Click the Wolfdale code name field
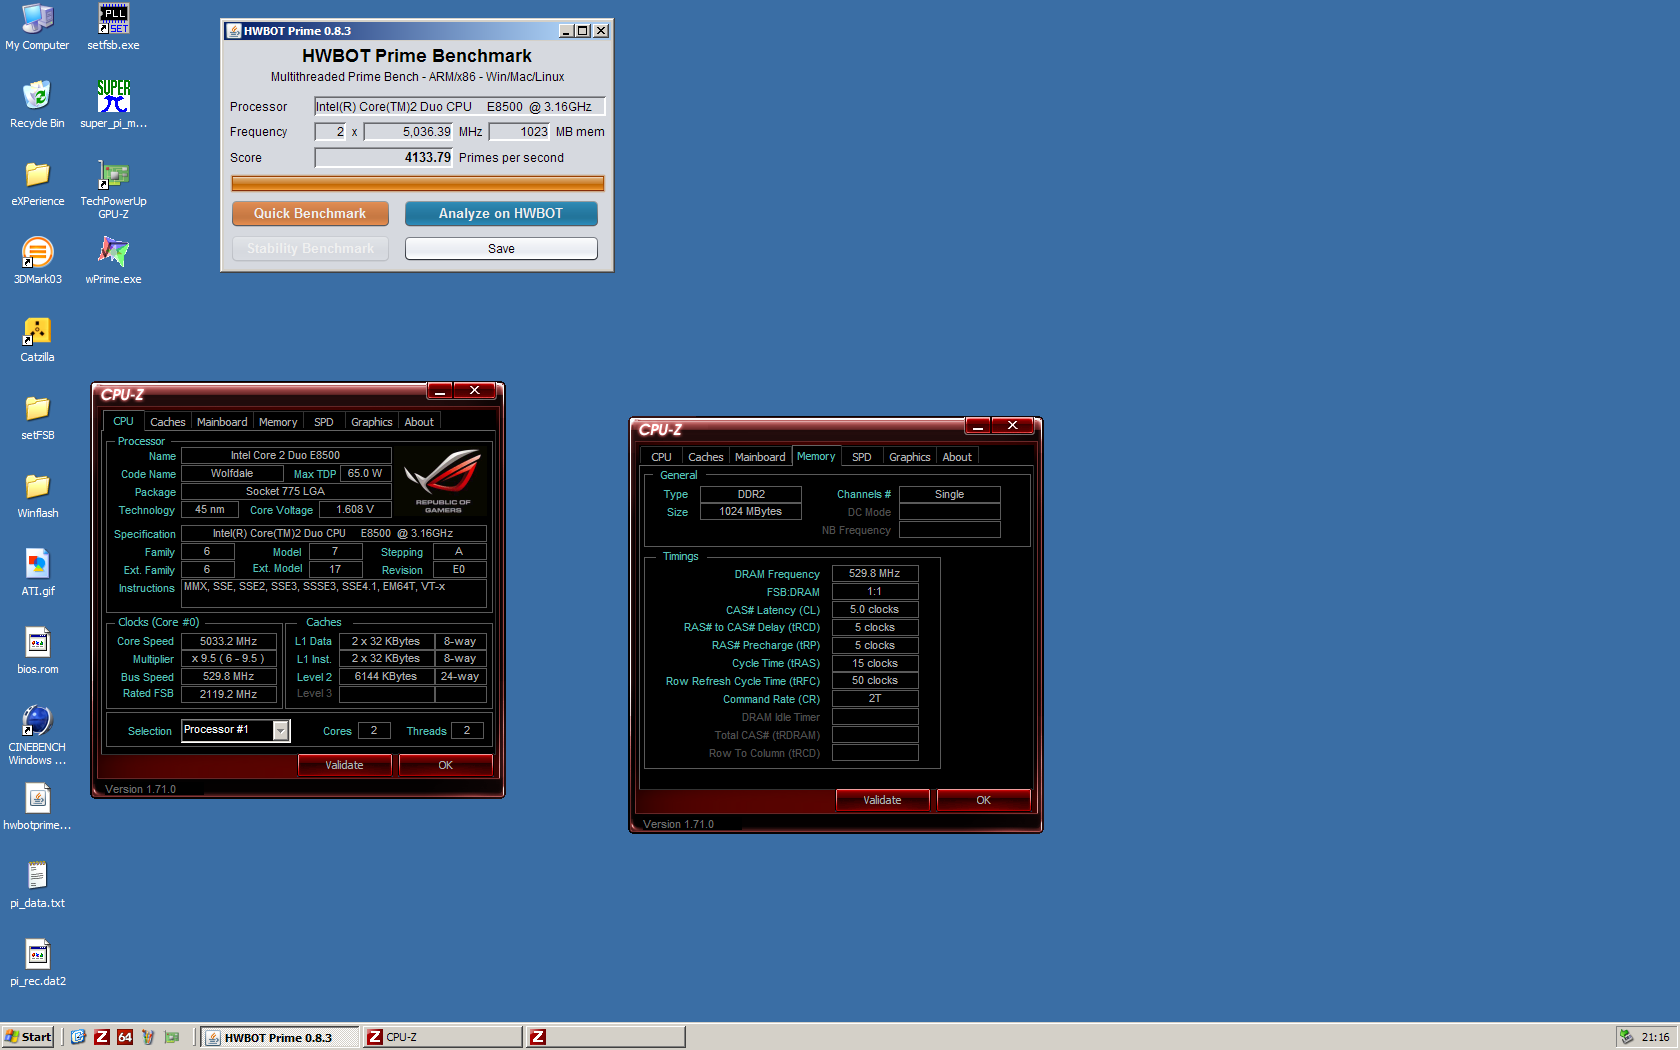The height and width of the screenshot is (1050, 1680). pyautogui.click(x=232, y=474)
